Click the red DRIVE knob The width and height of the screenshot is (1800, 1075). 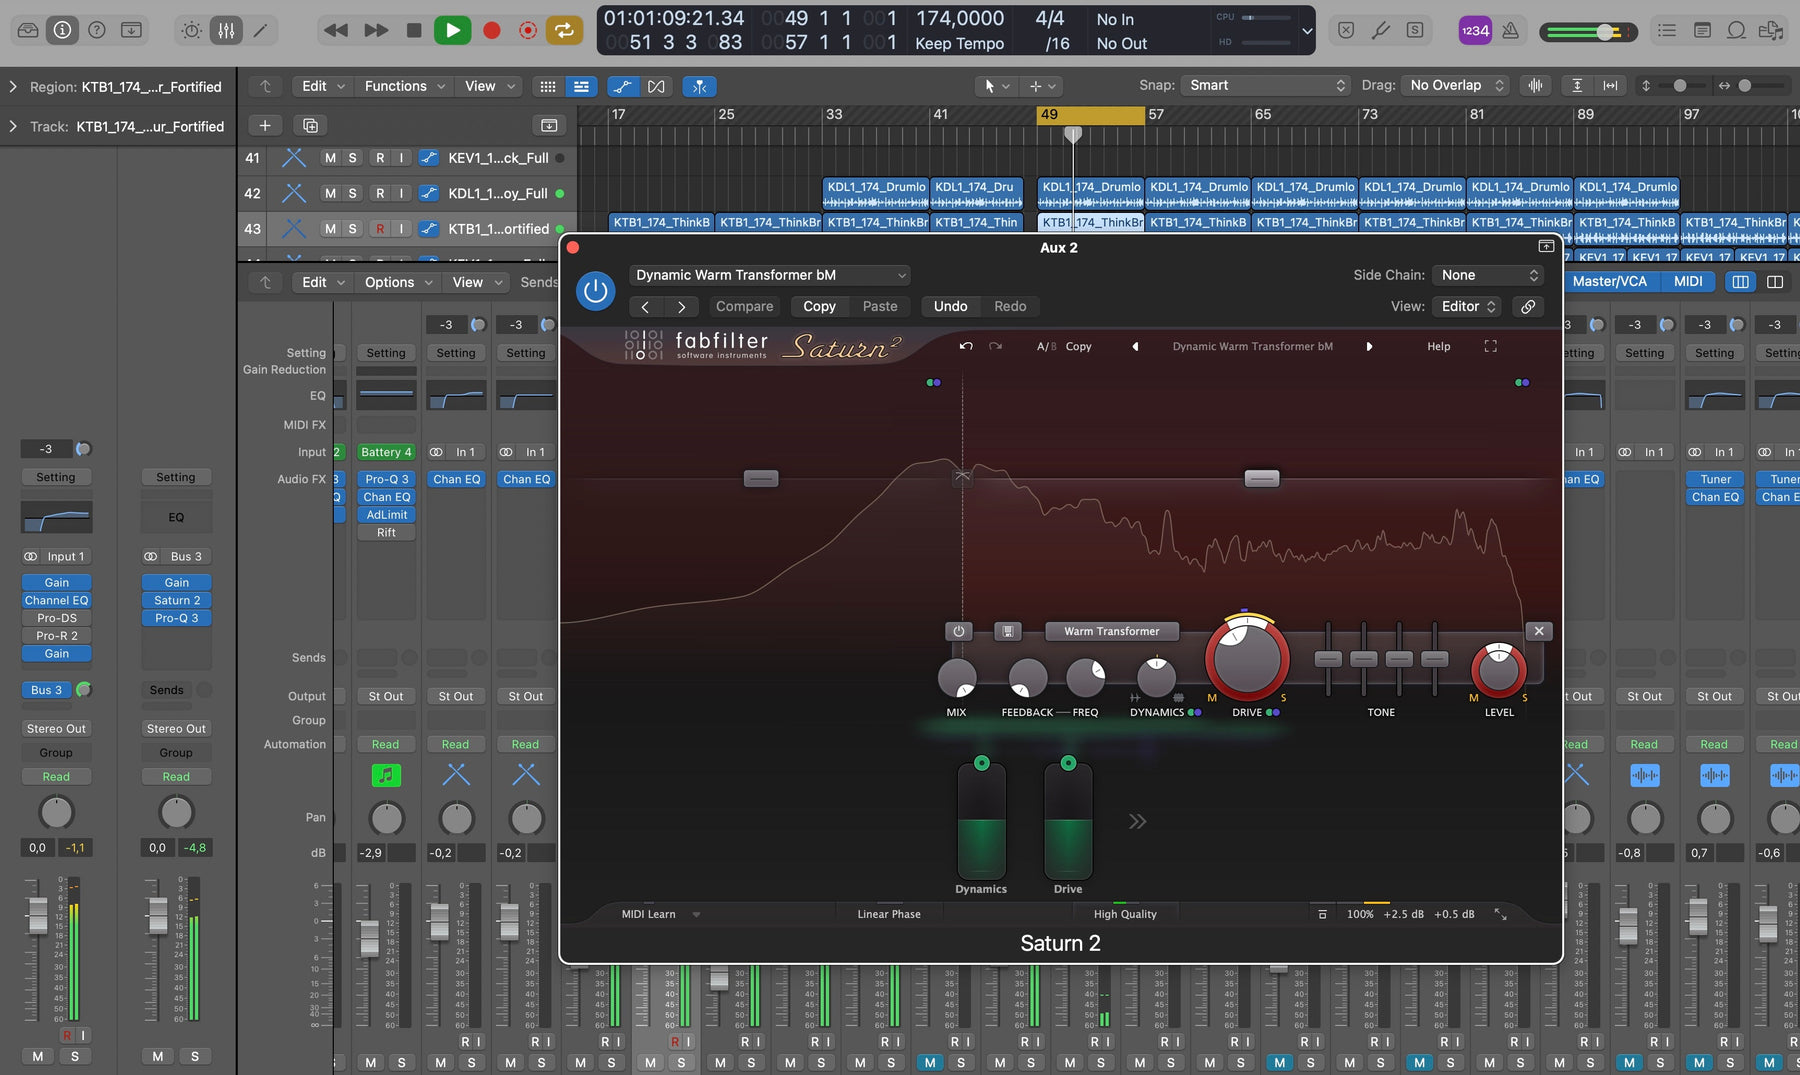(x=1246, y=658)
